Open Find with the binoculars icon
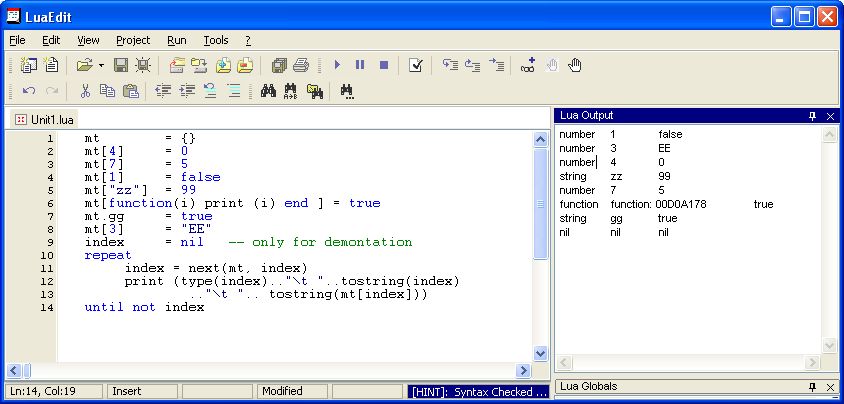844x404 pixels. tap(268, 91)
